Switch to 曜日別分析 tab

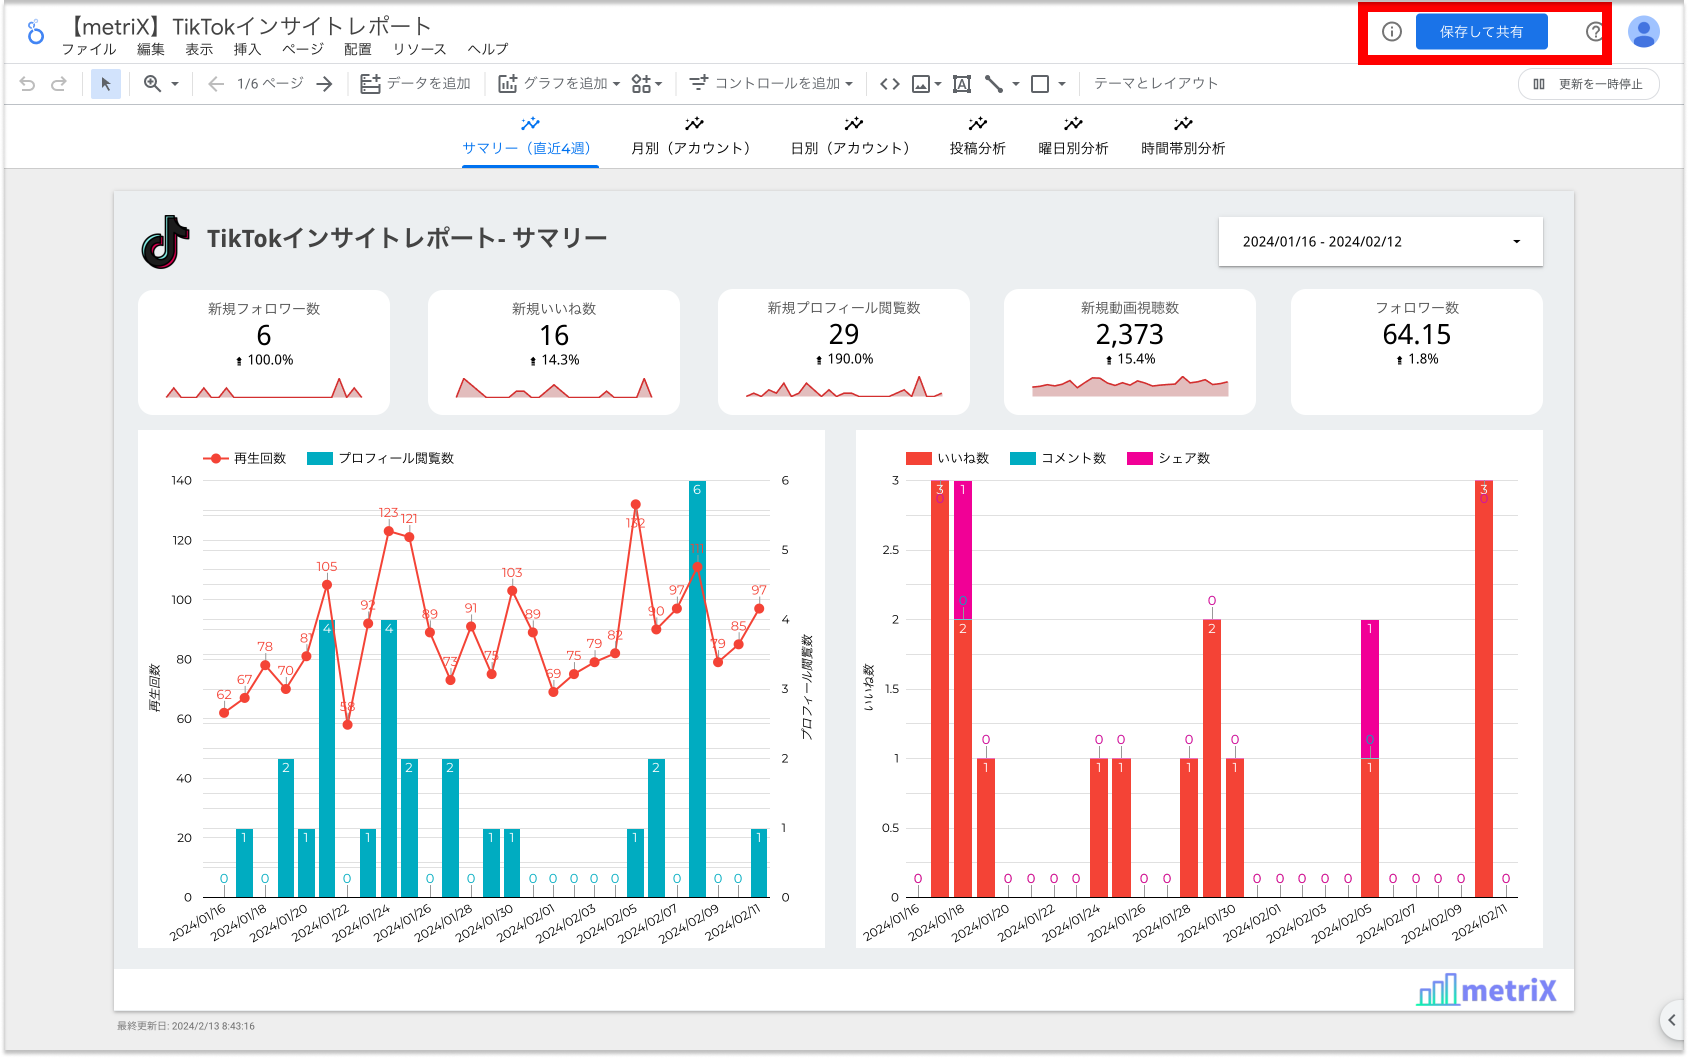click(1073, 137)
